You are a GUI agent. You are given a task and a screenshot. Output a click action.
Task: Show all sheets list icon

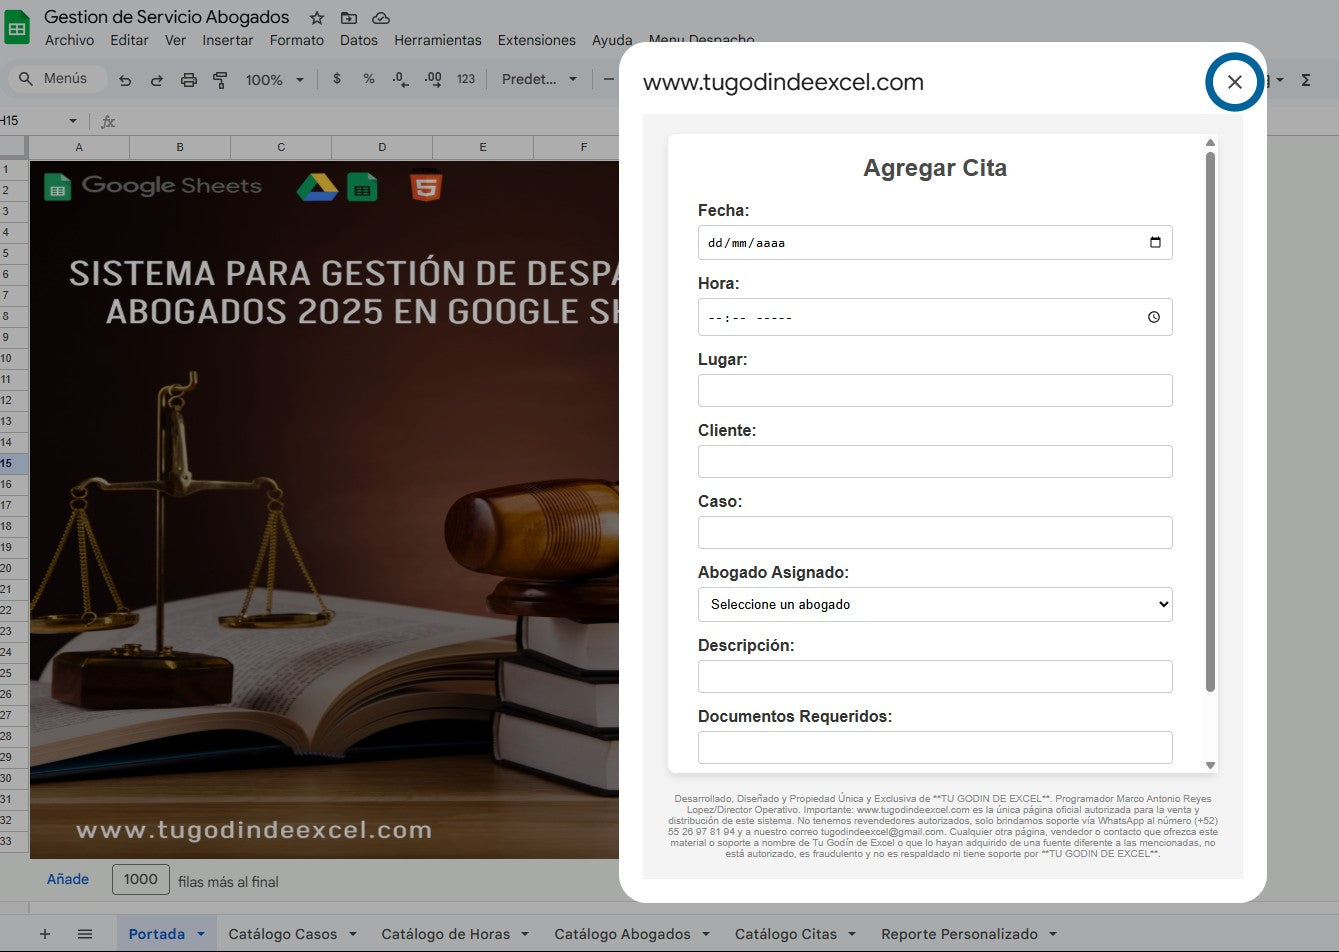click(85, 934)
